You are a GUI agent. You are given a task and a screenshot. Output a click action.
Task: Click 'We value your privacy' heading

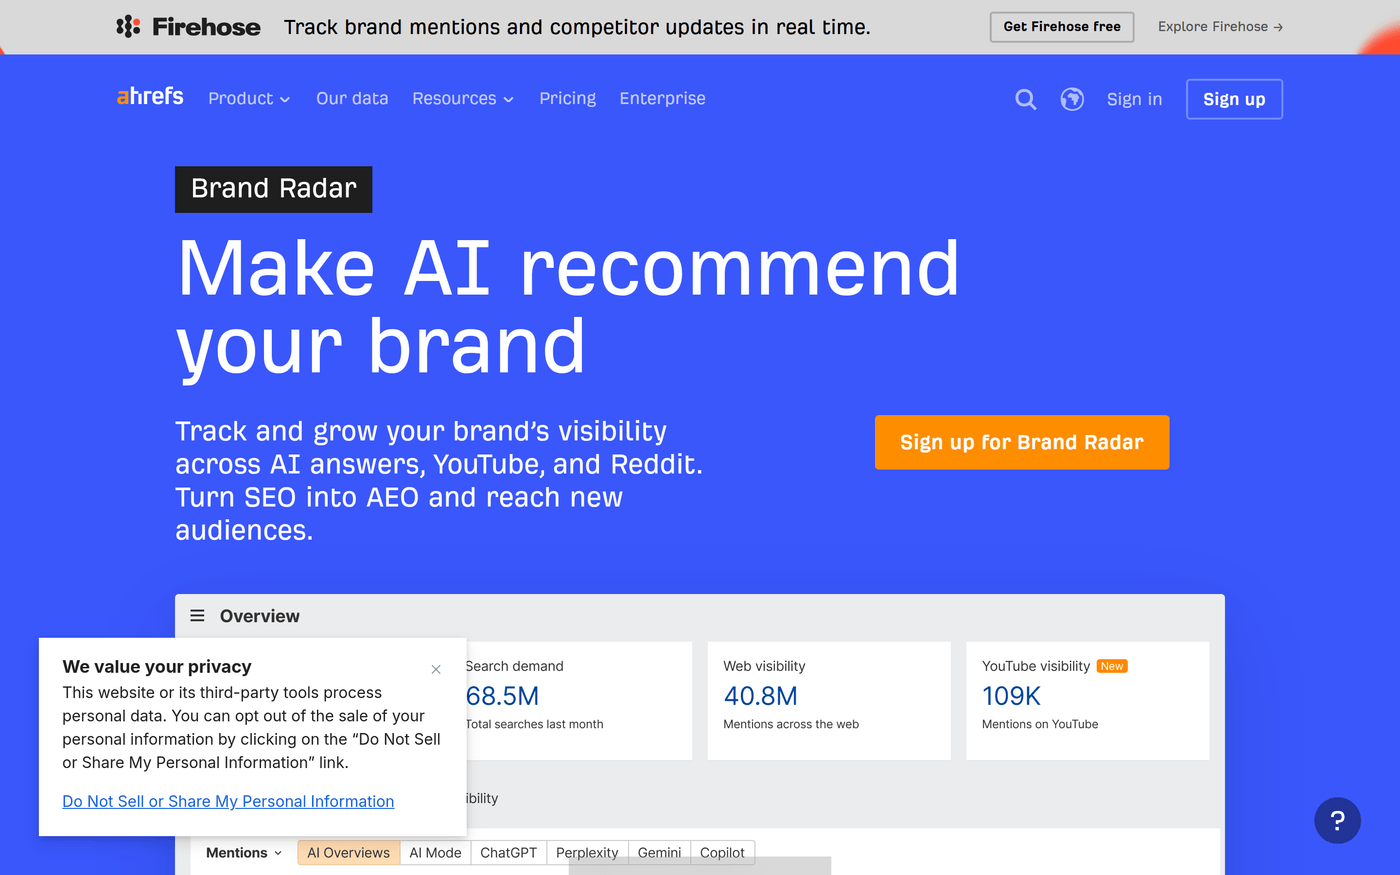coord(157,667)
